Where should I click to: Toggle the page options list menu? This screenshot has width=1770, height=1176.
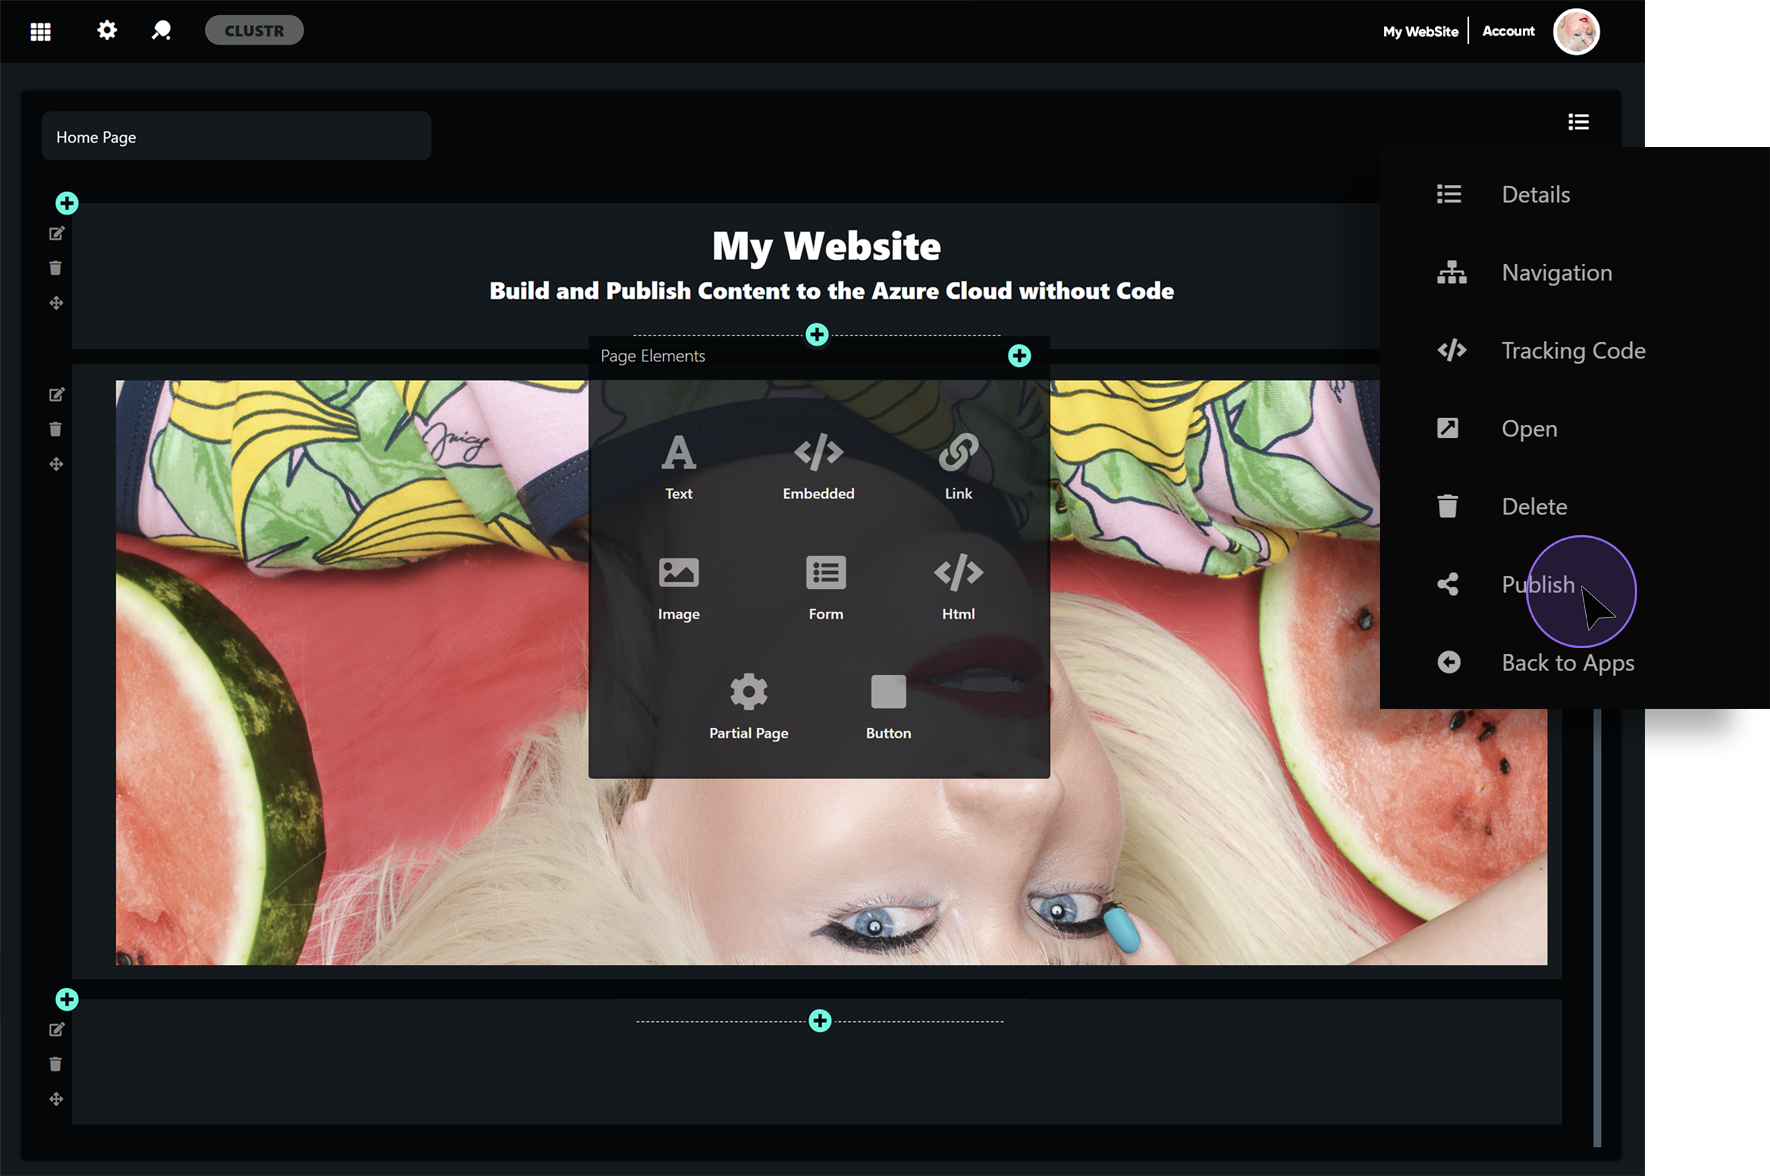coord(1578,122)
